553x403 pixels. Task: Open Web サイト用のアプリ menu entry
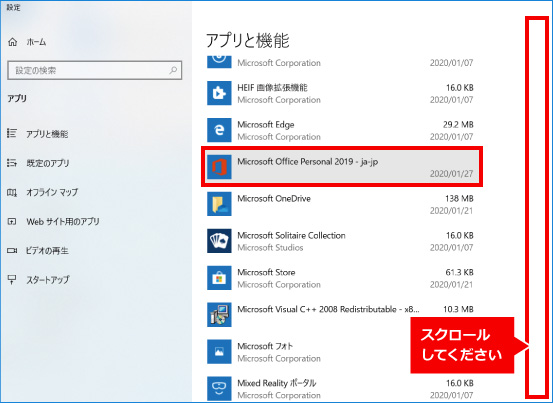63,222
